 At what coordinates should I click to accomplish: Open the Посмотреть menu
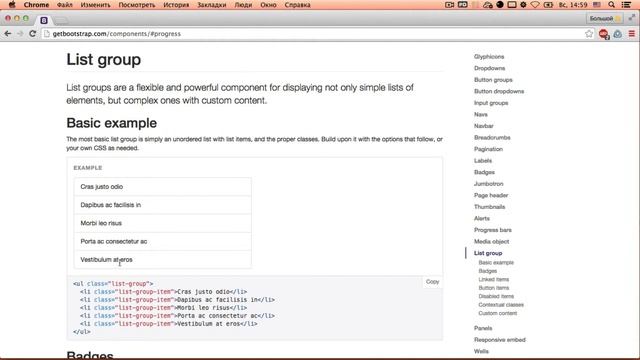click(x=137, y=5)
